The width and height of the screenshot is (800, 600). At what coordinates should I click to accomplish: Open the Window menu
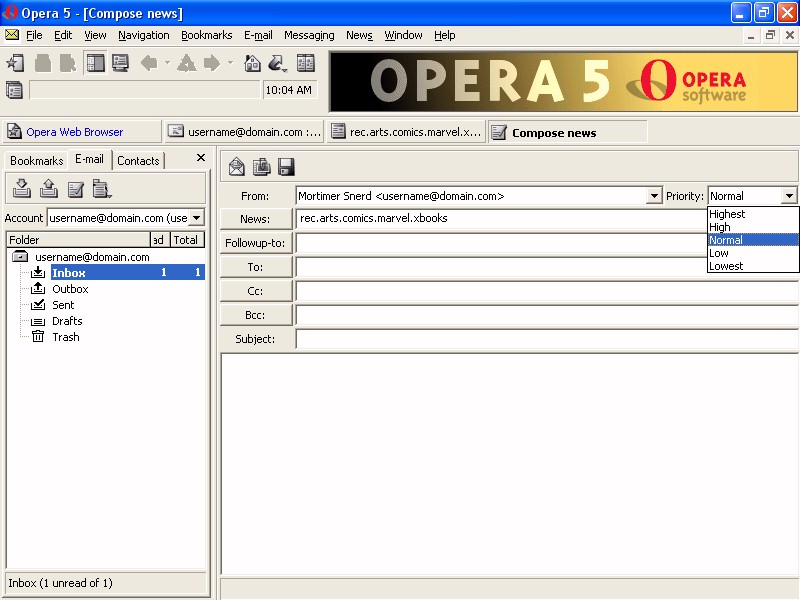coord(403,35)
